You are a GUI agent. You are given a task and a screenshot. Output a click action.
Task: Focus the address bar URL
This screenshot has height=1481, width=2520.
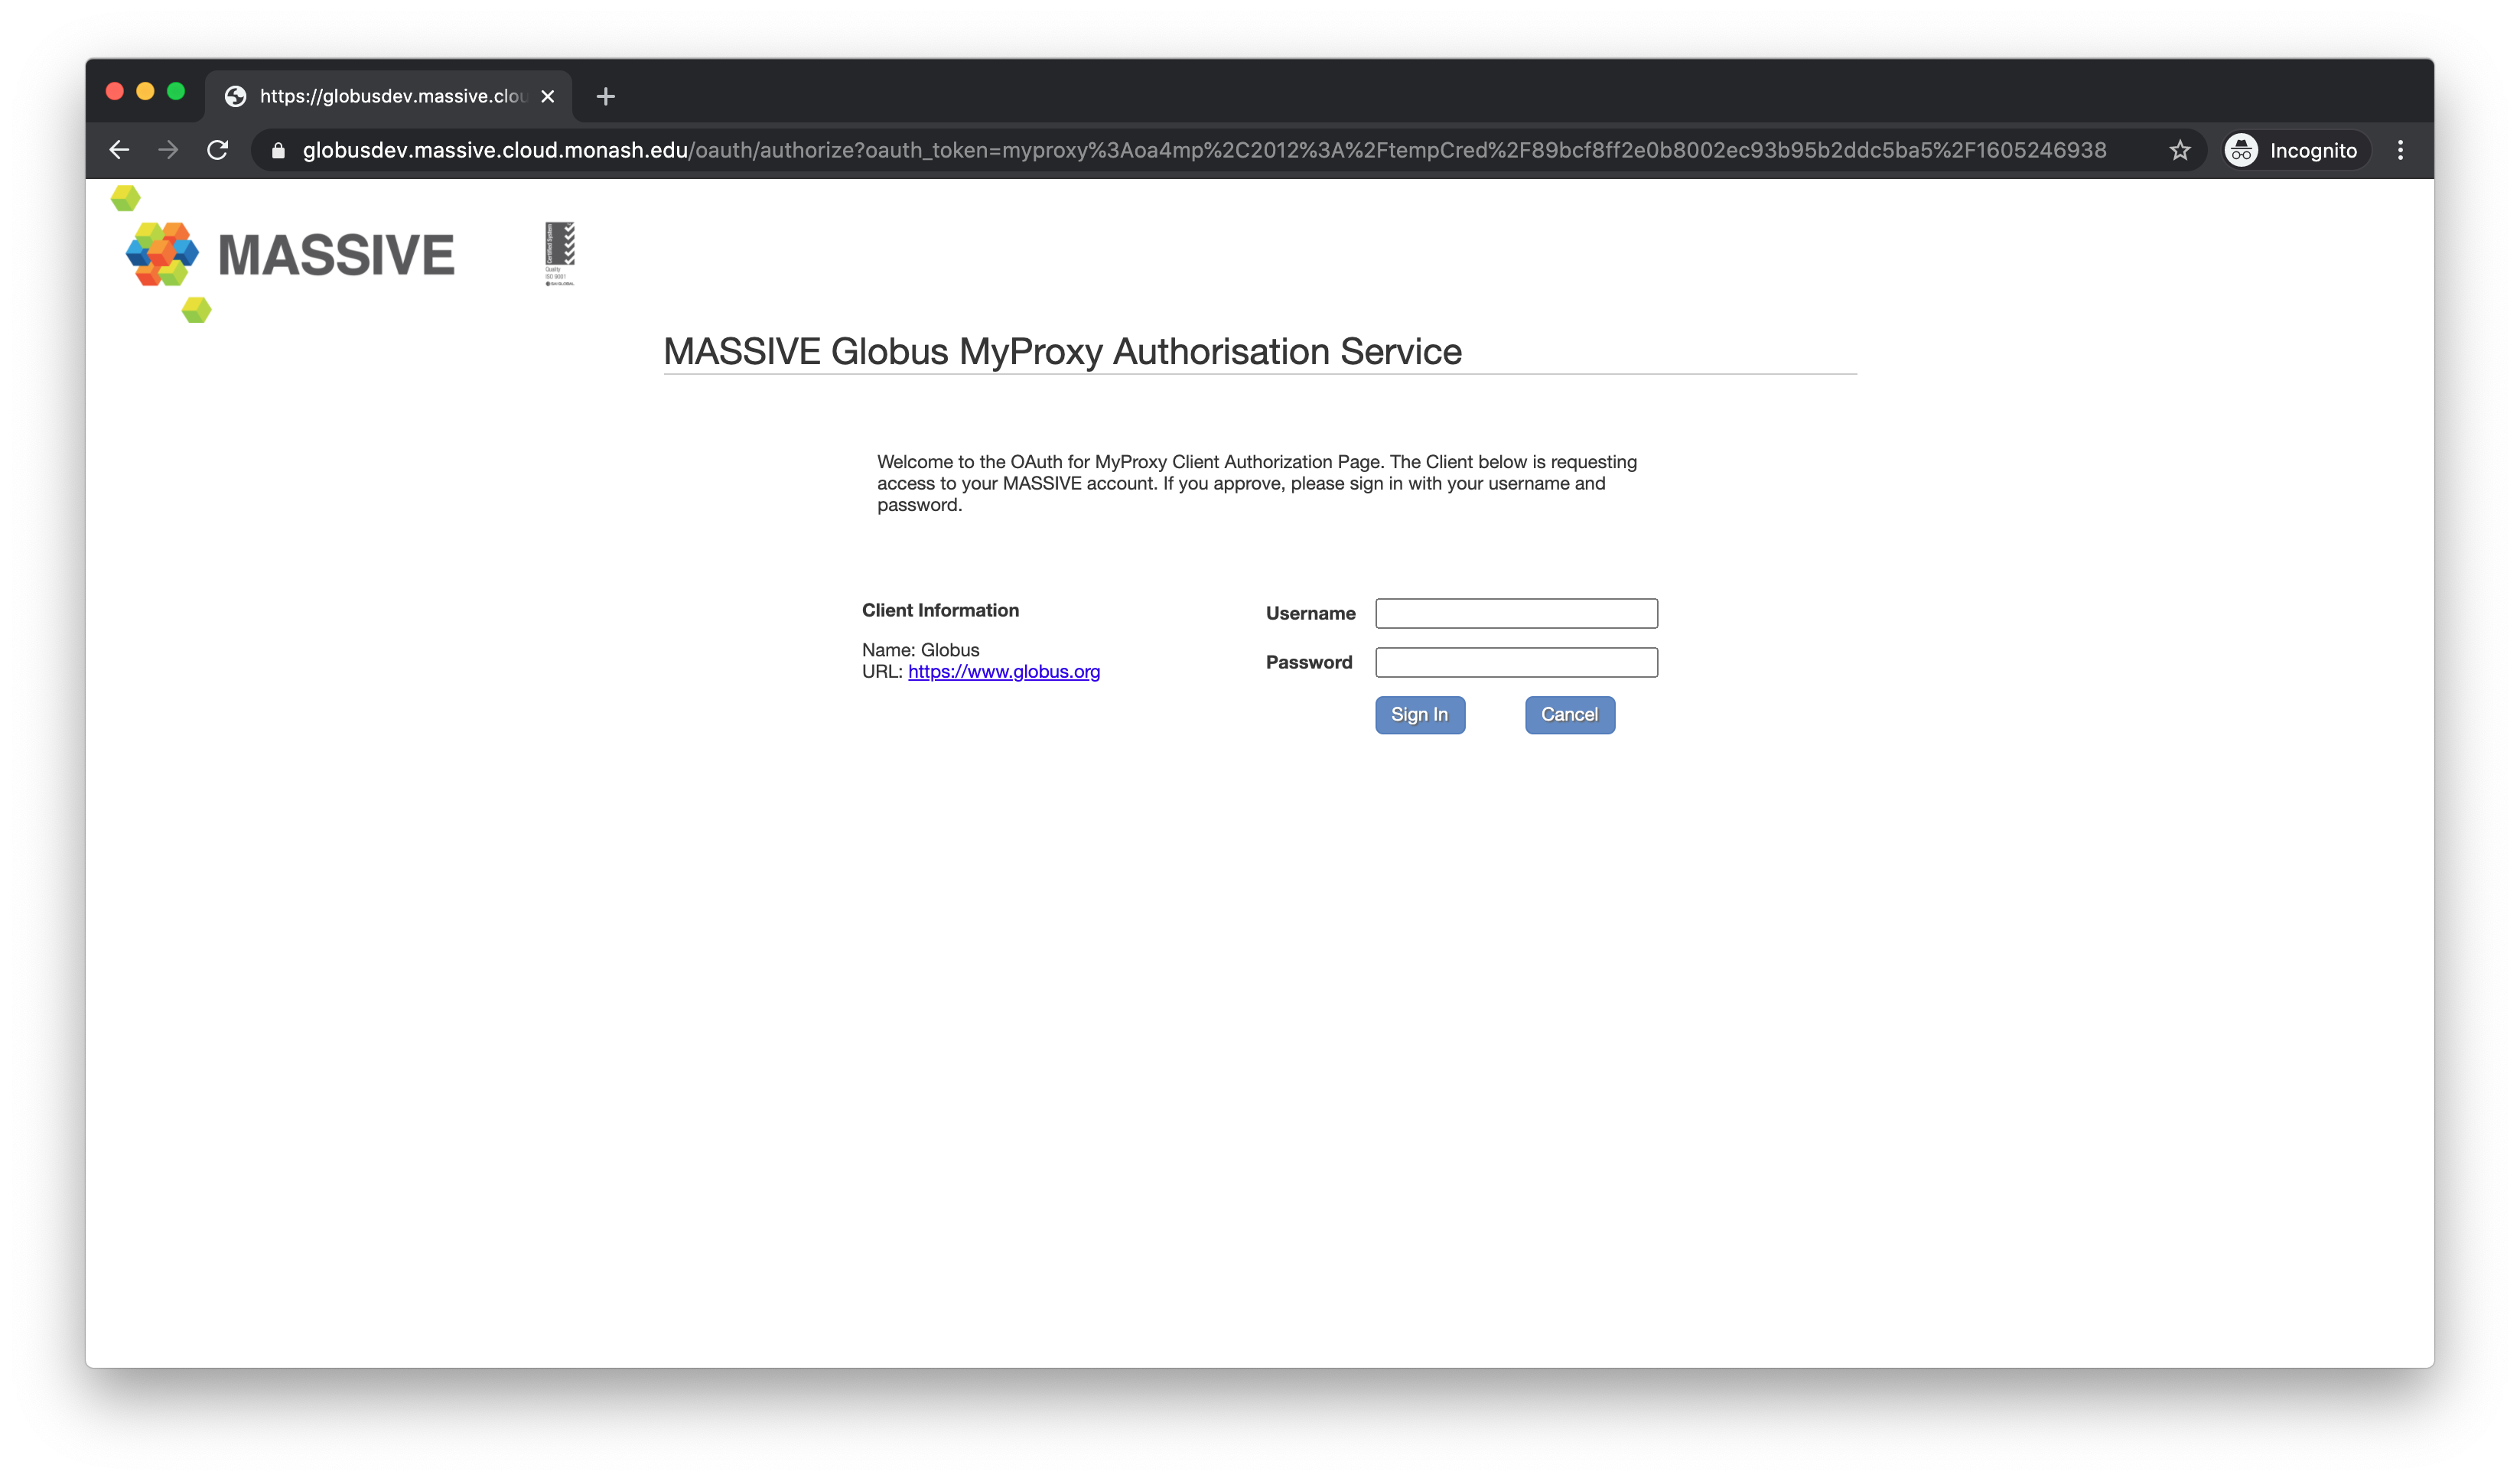(1204, 150)
